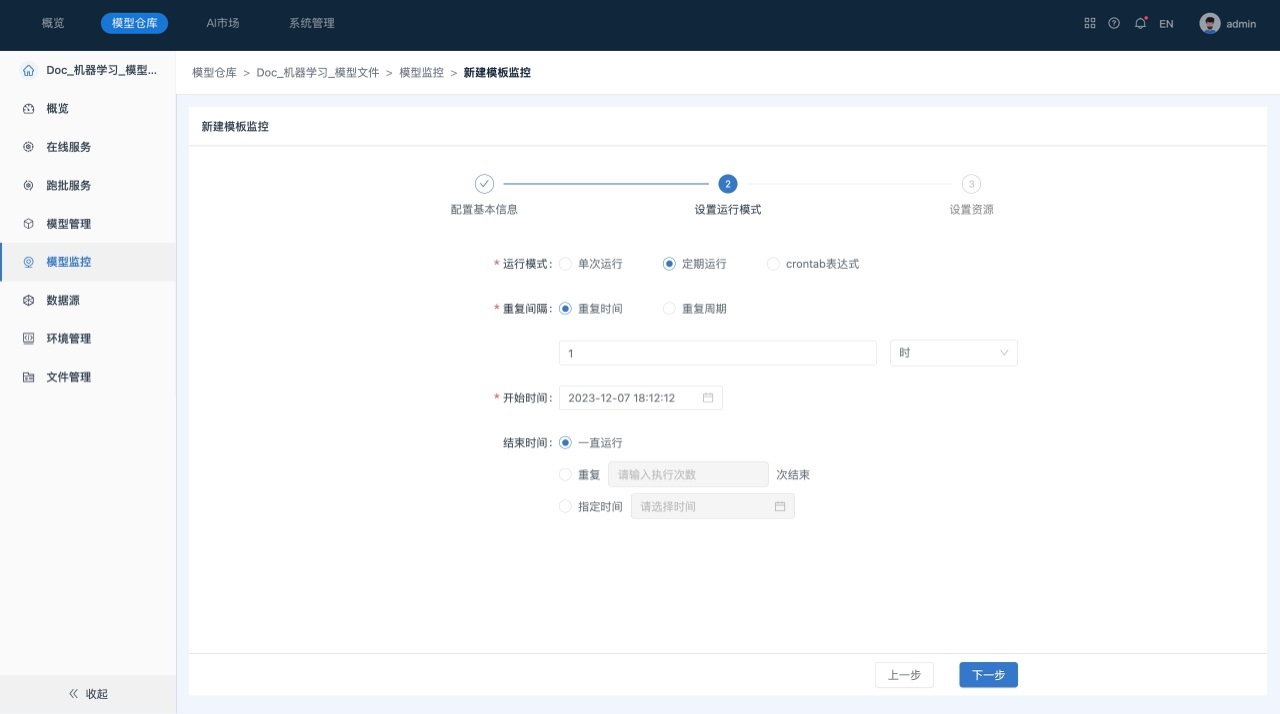Click the admin user avatar
The width and height of the screenshot is (1280, 714).
(x=1210, y=23)
